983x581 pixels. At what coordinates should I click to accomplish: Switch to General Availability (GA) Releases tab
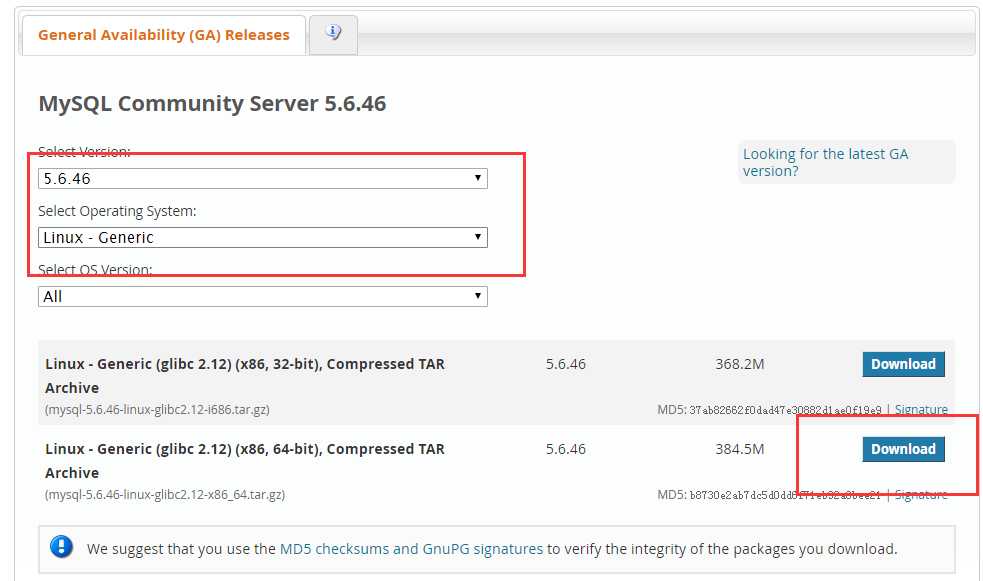(164, 35)
